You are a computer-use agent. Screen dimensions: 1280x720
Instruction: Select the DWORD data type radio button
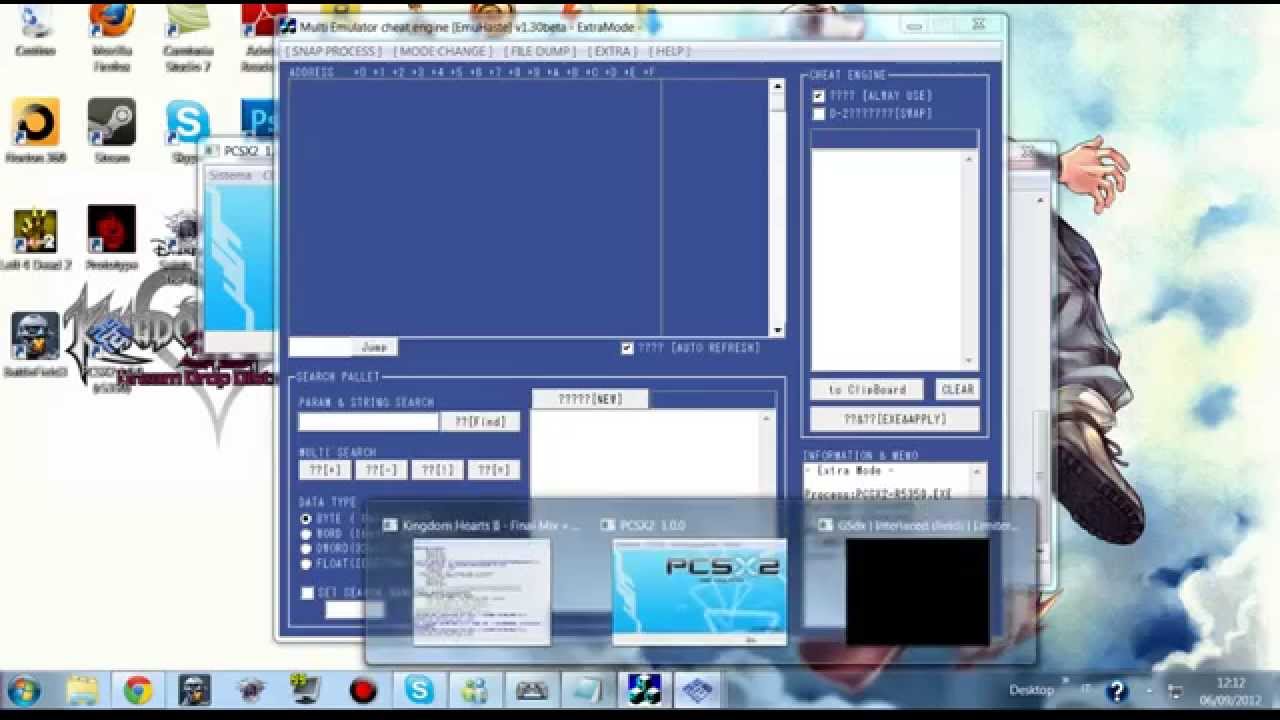click(306, 549)
